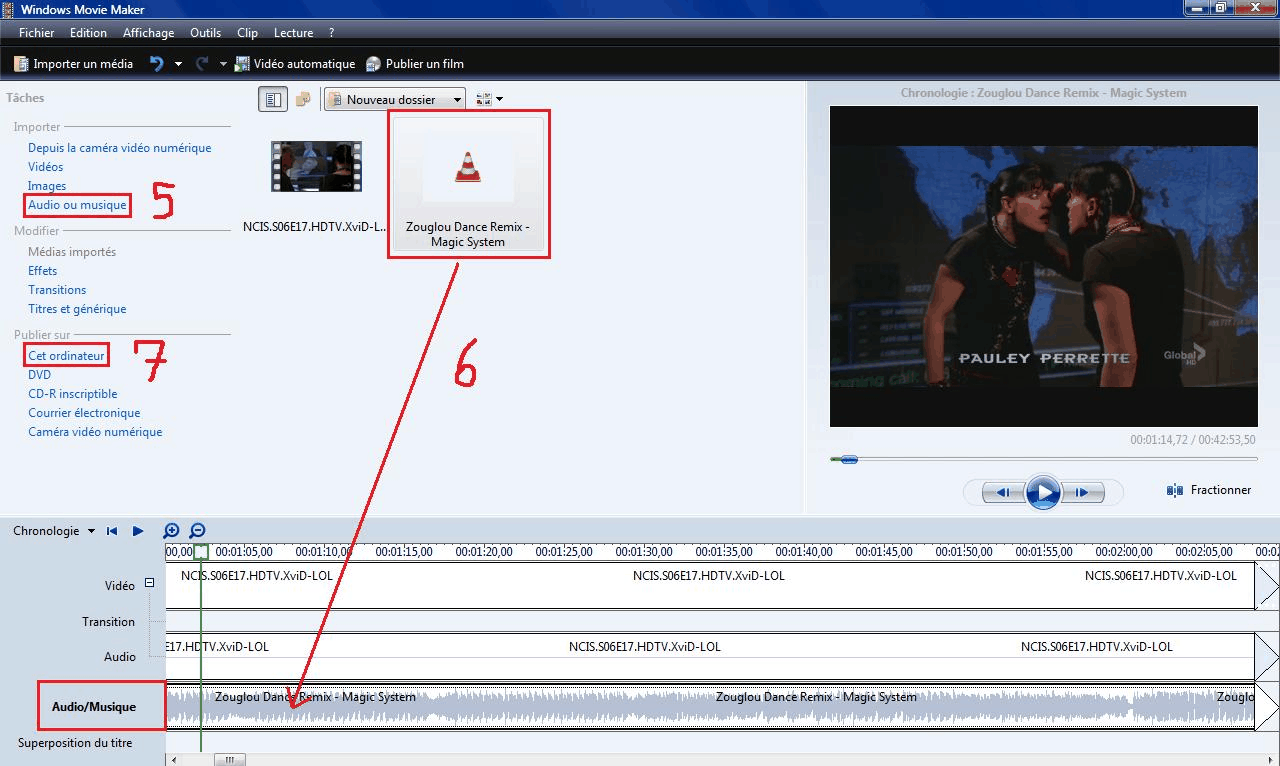The height and width of the screenshot is (766, 1280).
Task: Click the next frame button
Action: [1084, 492]
